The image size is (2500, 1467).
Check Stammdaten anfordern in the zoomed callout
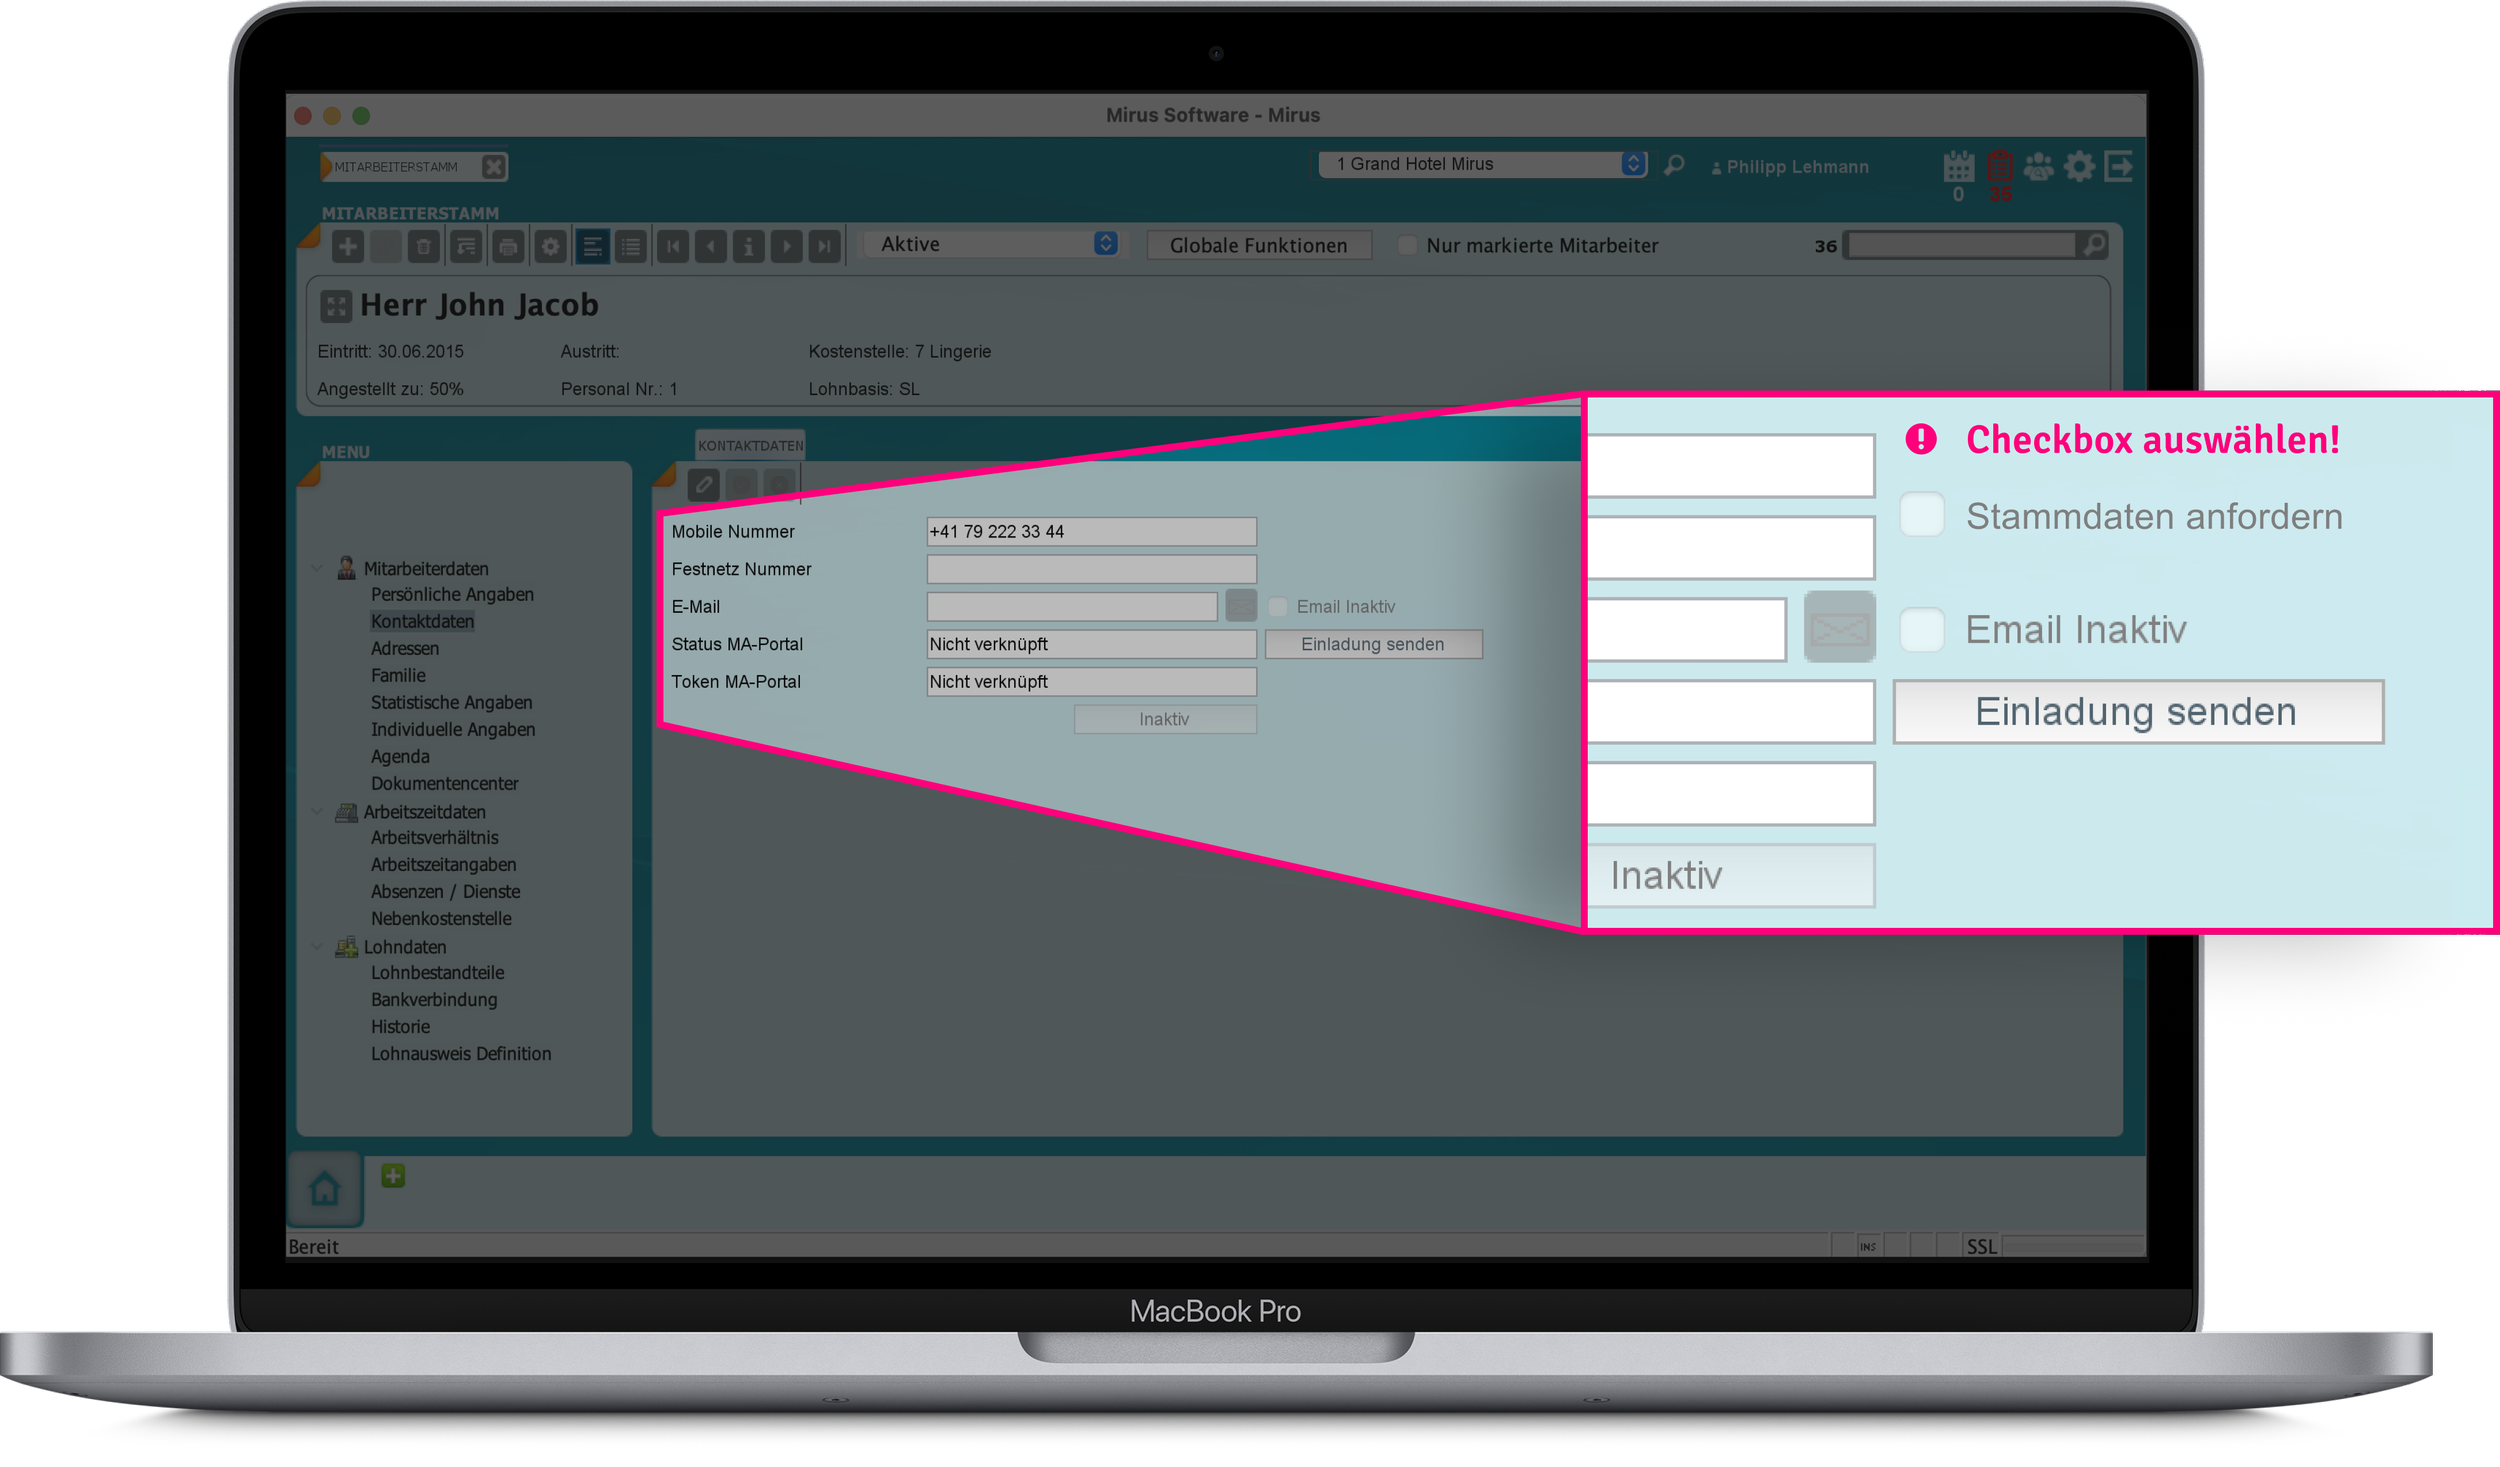(x=1921, y=516)
